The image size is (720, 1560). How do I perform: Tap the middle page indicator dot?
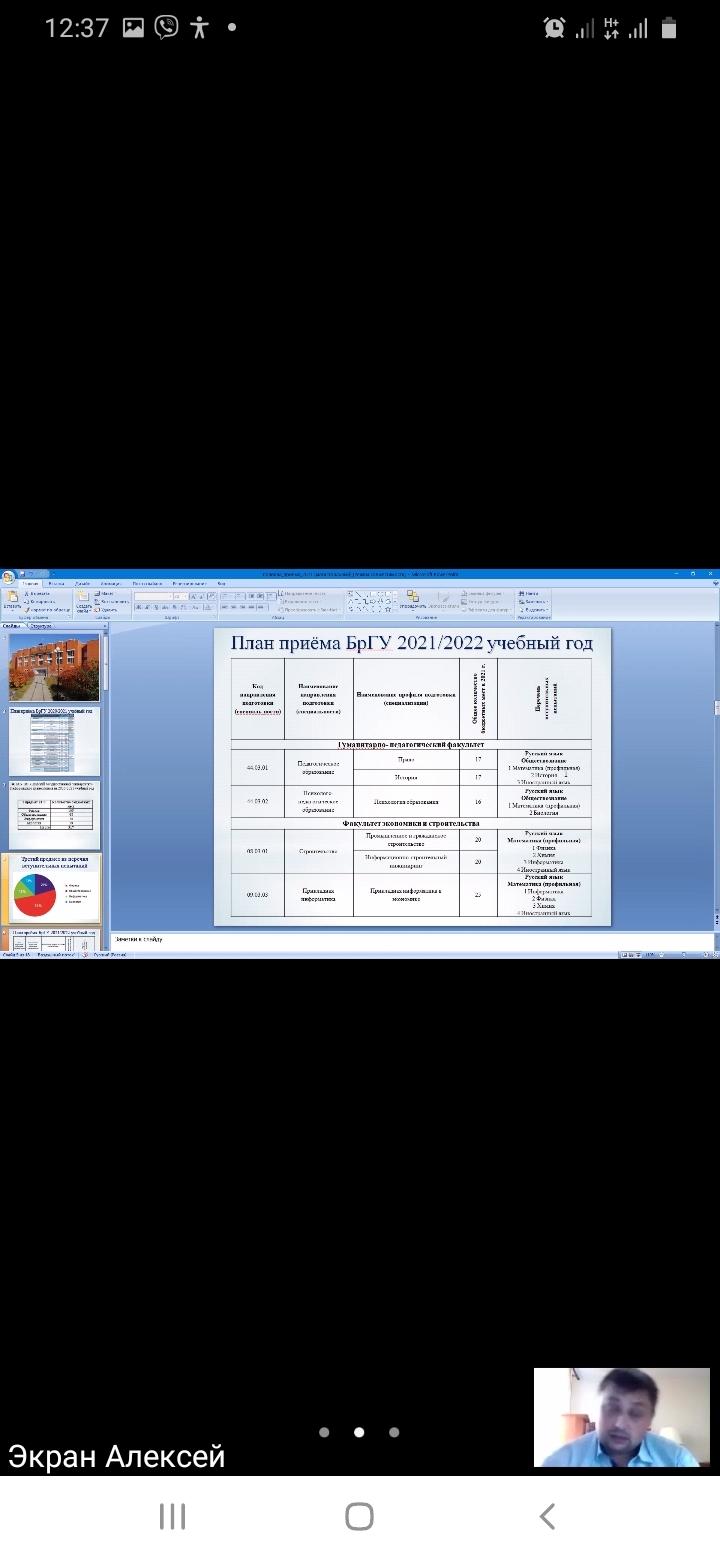pyautogui.click(x=359, y=1432)
